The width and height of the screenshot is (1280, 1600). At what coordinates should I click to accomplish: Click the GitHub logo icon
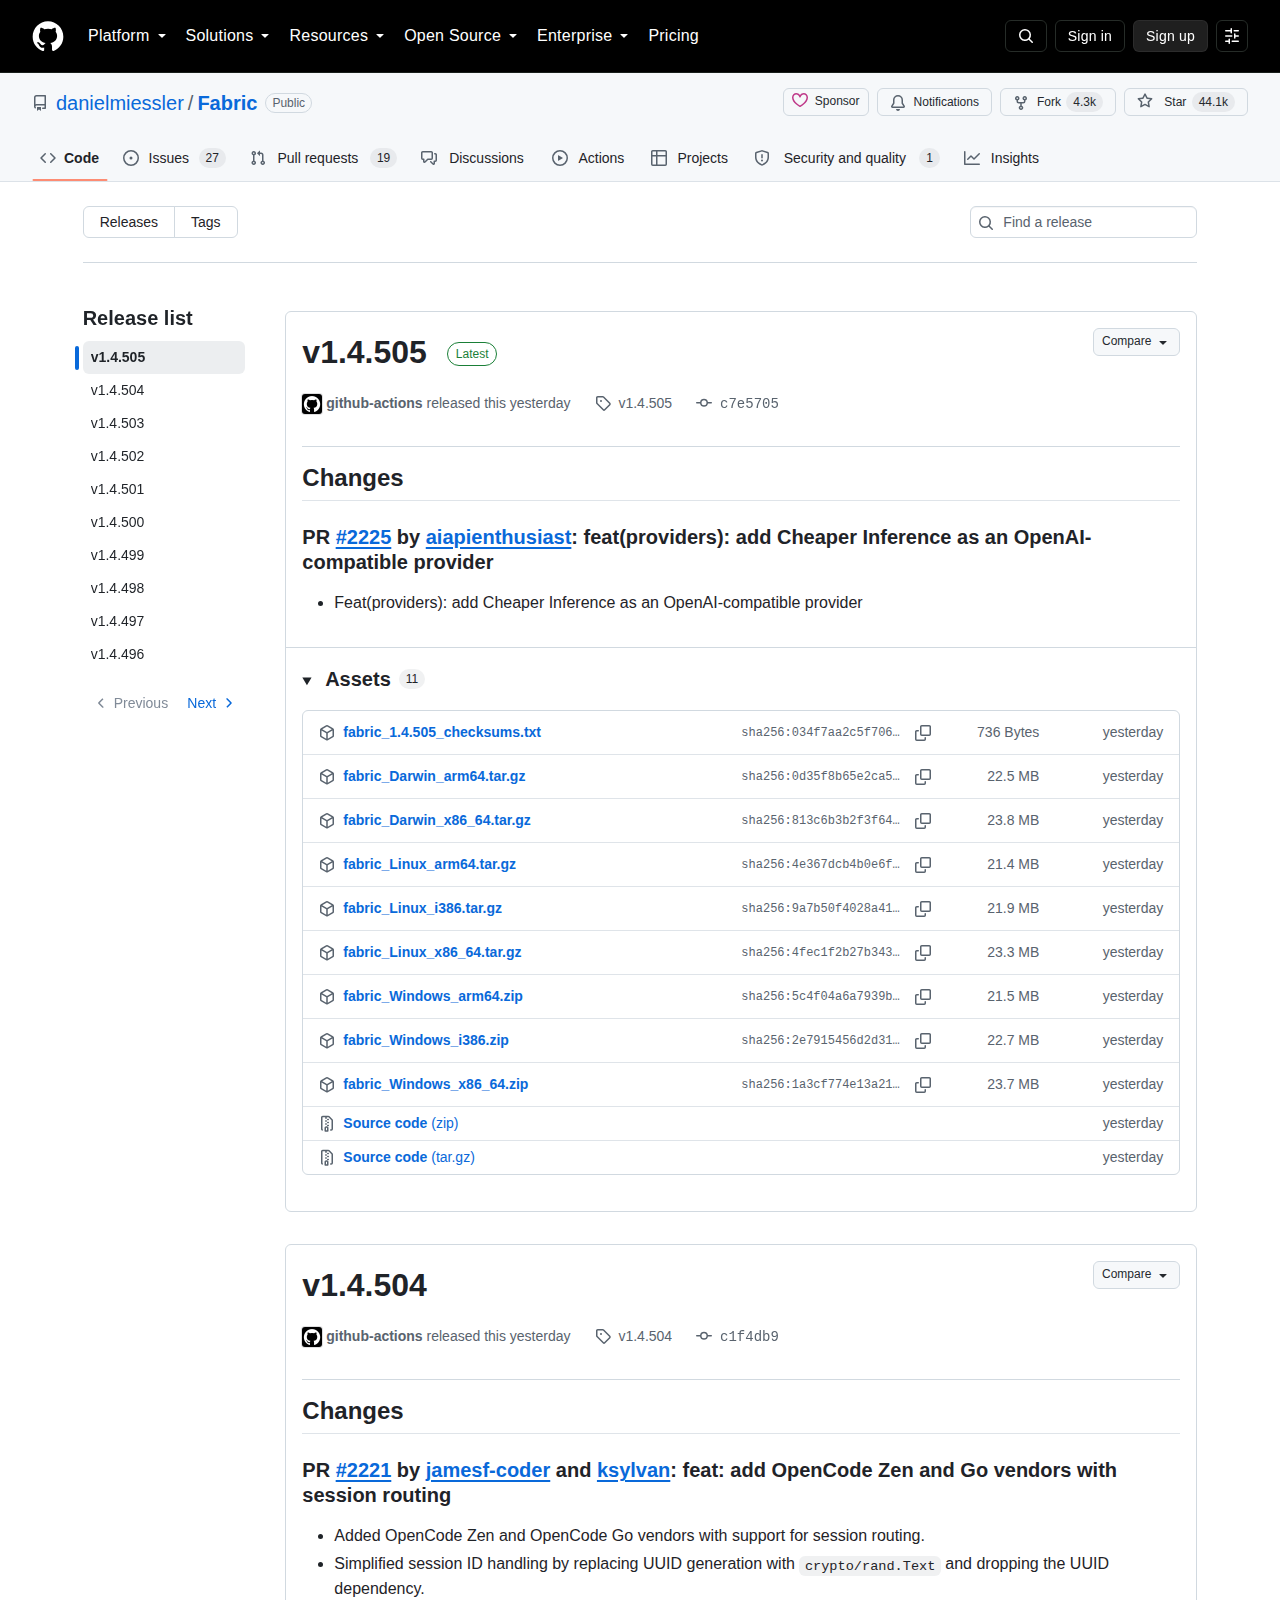(48, 36)
